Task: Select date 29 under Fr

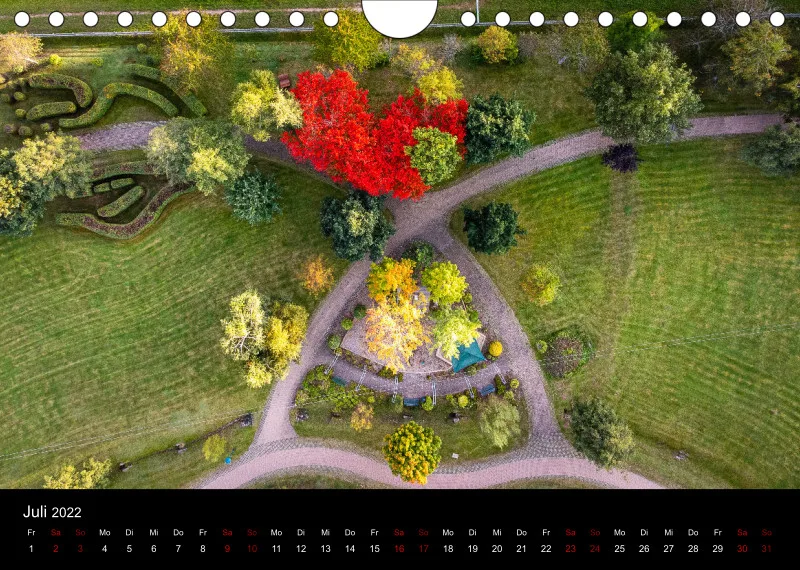Action: click(717, 549)
